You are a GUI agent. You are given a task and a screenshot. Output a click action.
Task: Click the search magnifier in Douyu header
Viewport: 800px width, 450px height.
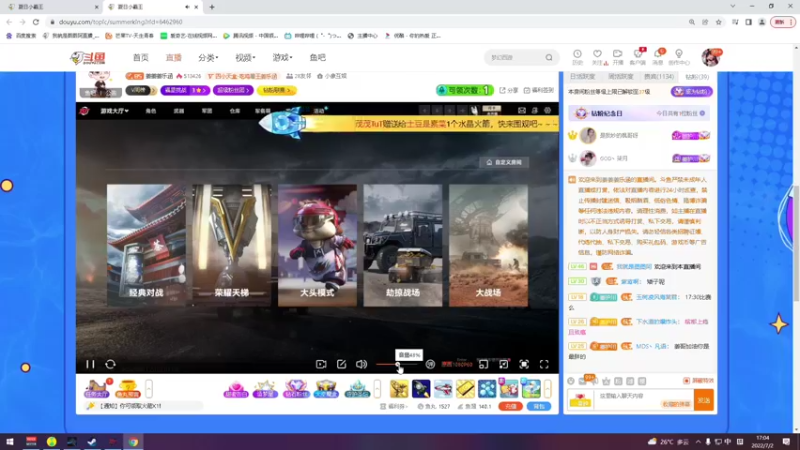click(x=549, y=58)
